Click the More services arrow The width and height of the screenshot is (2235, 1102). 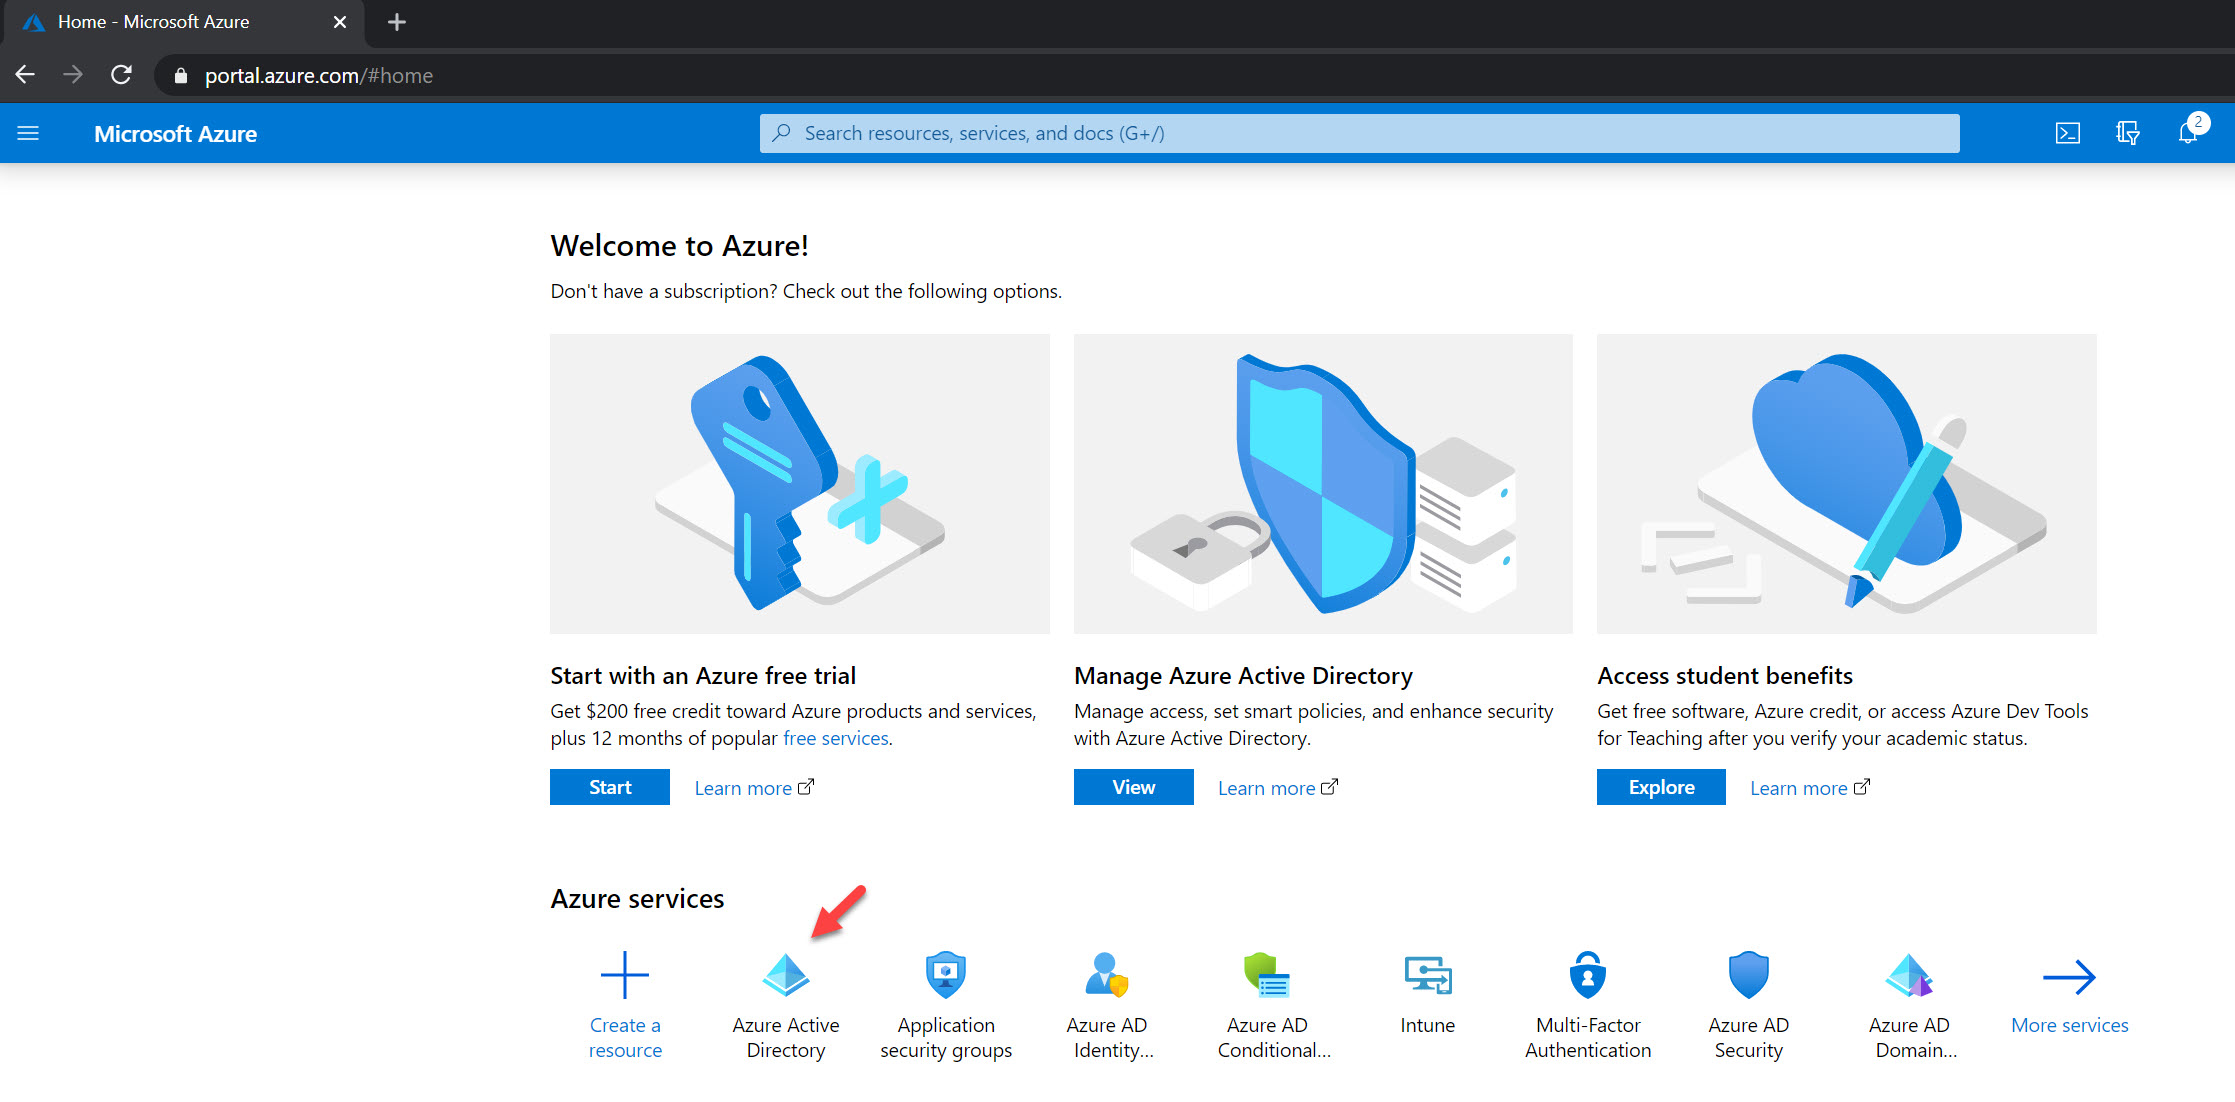2069,977
